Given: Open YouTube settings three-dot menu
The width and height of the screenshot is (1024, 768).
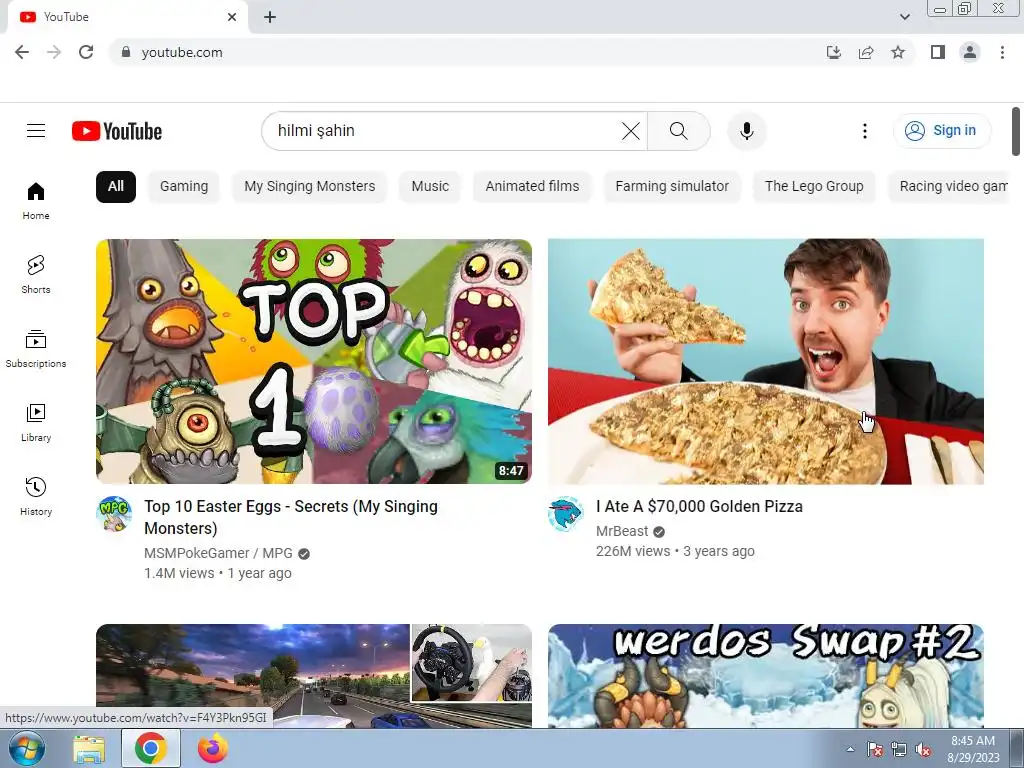Looking at the screenshot, I should click(x=864, y=131).
